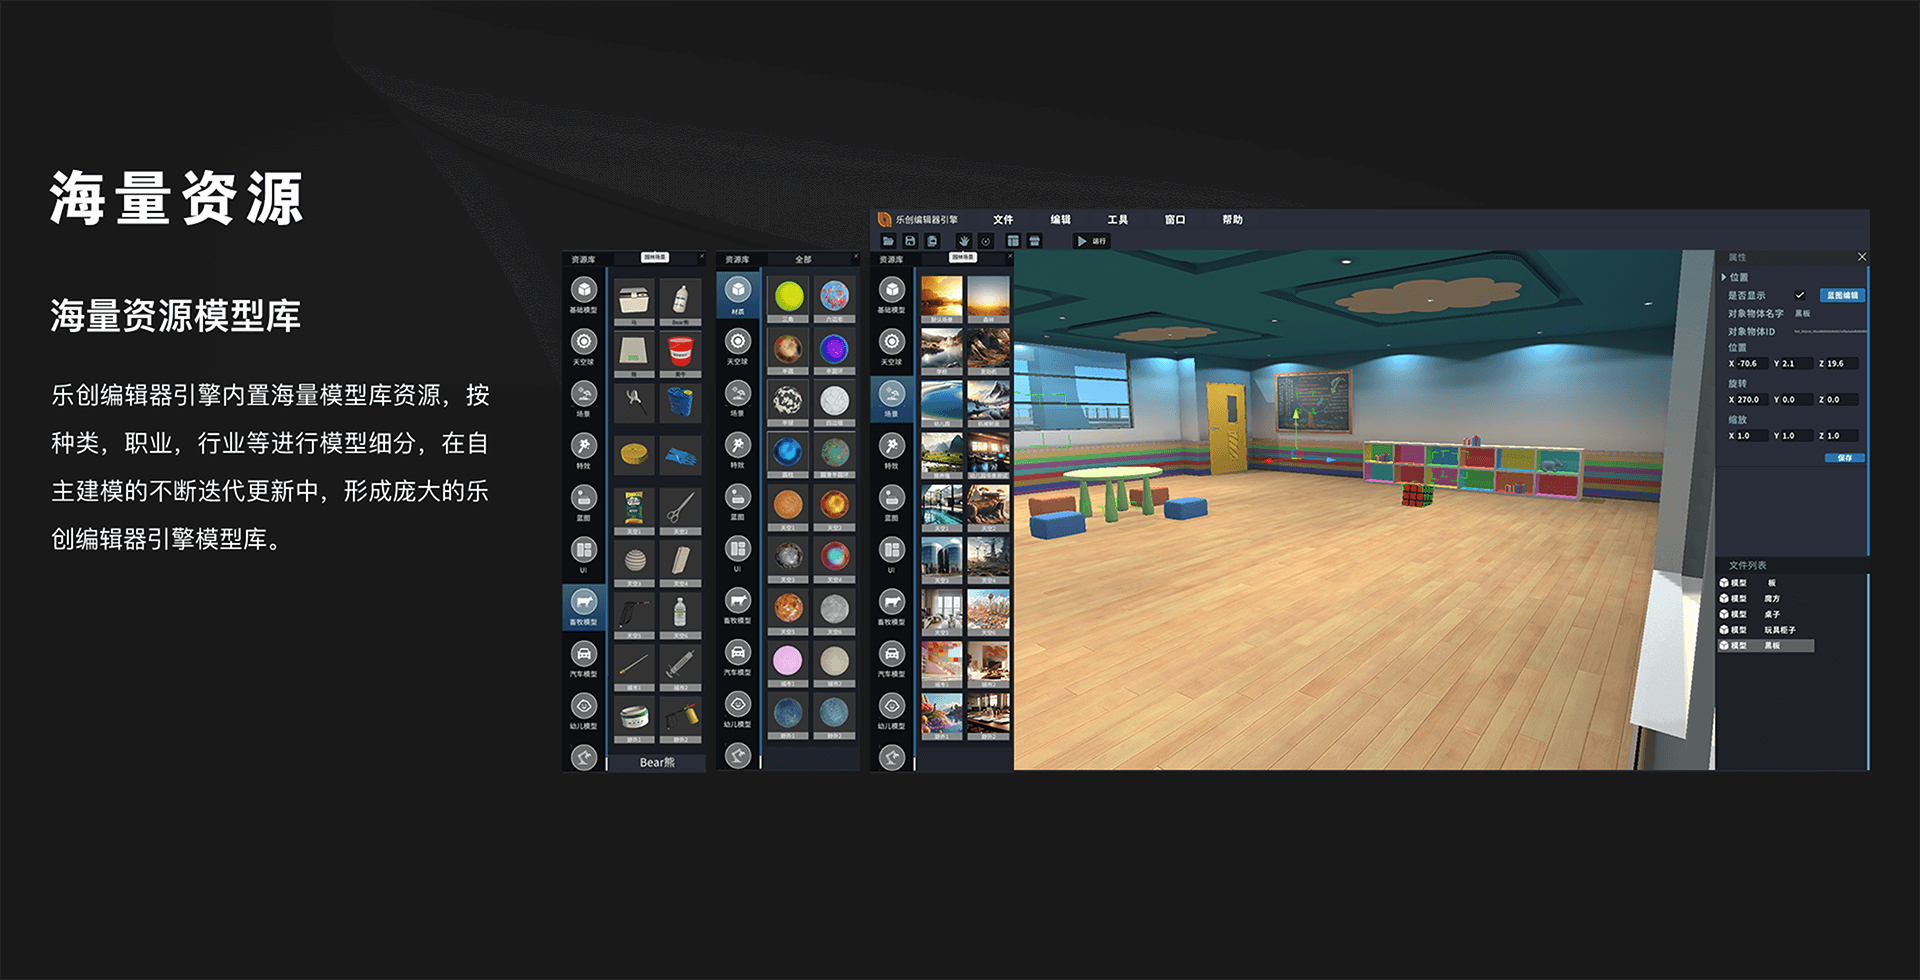Click the rotate view tool icon
Viewport: 1920px width, 980px height.
[x=986, y=241]
